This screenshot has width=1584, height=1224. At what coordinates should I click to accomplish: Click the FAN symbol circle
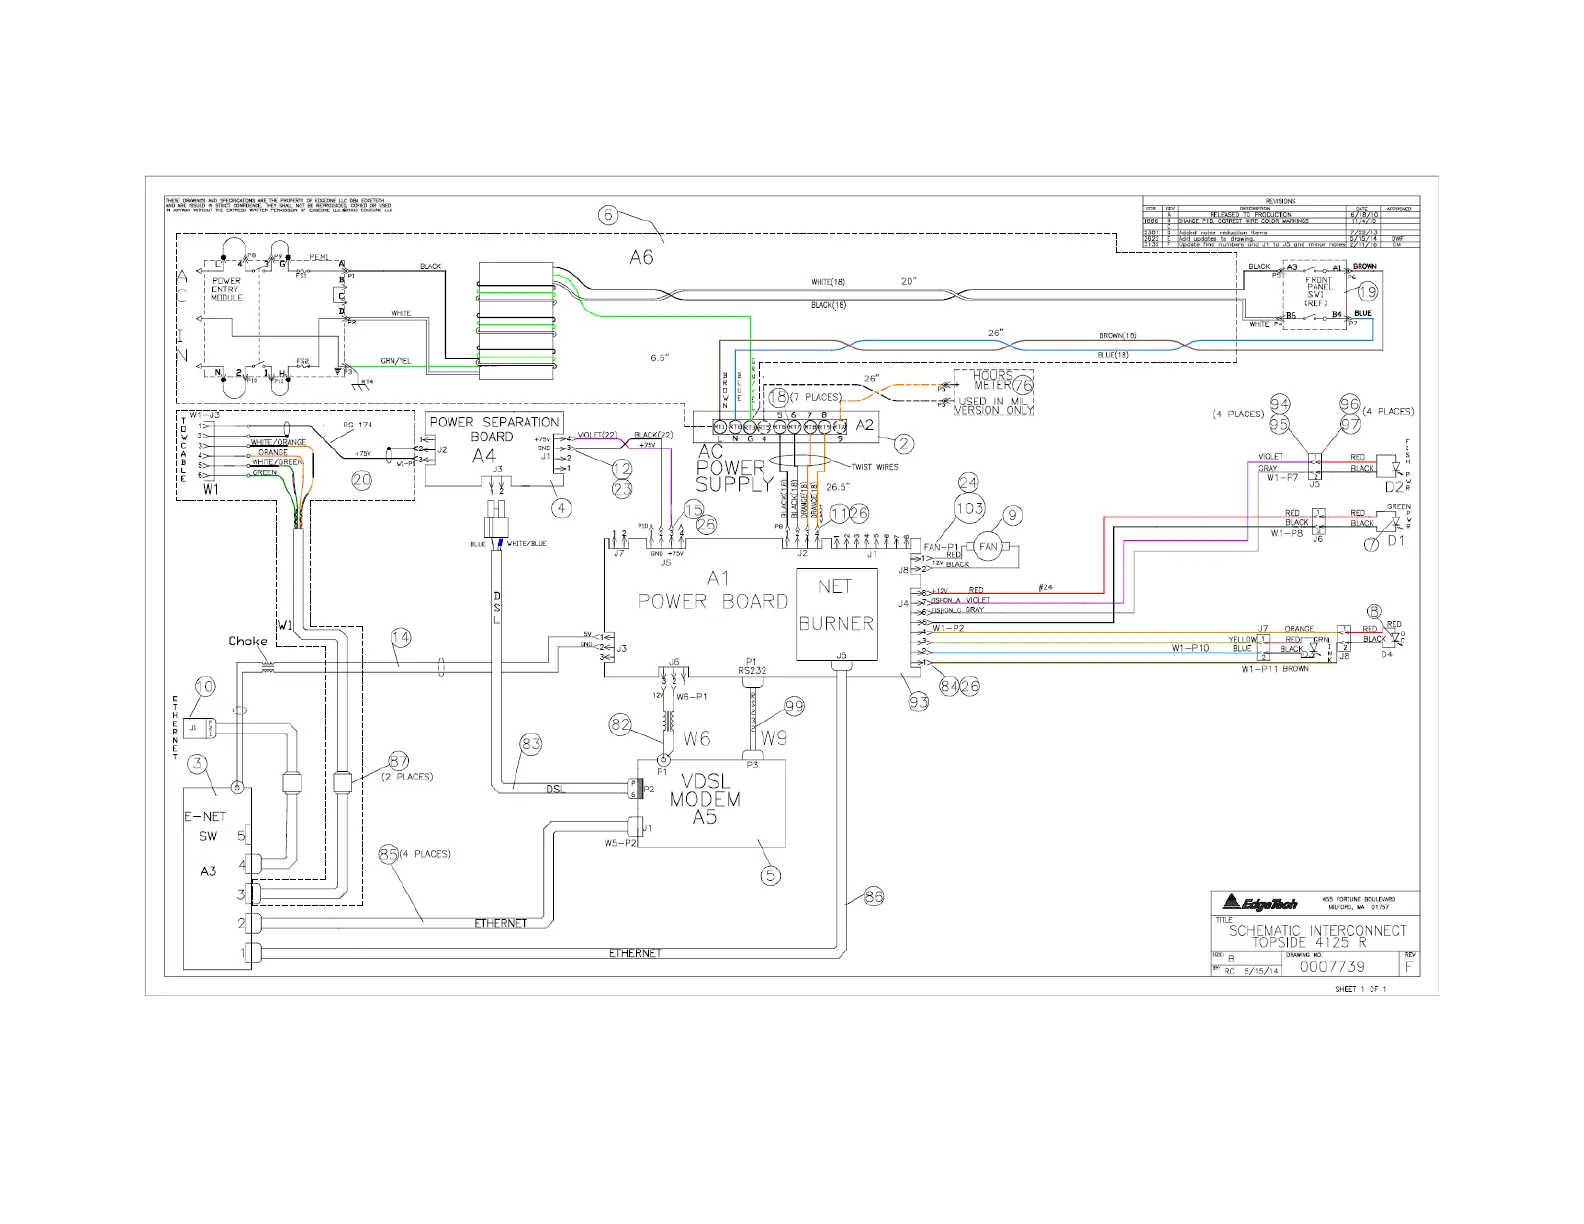pyautogui.click(x=988, y=546)
